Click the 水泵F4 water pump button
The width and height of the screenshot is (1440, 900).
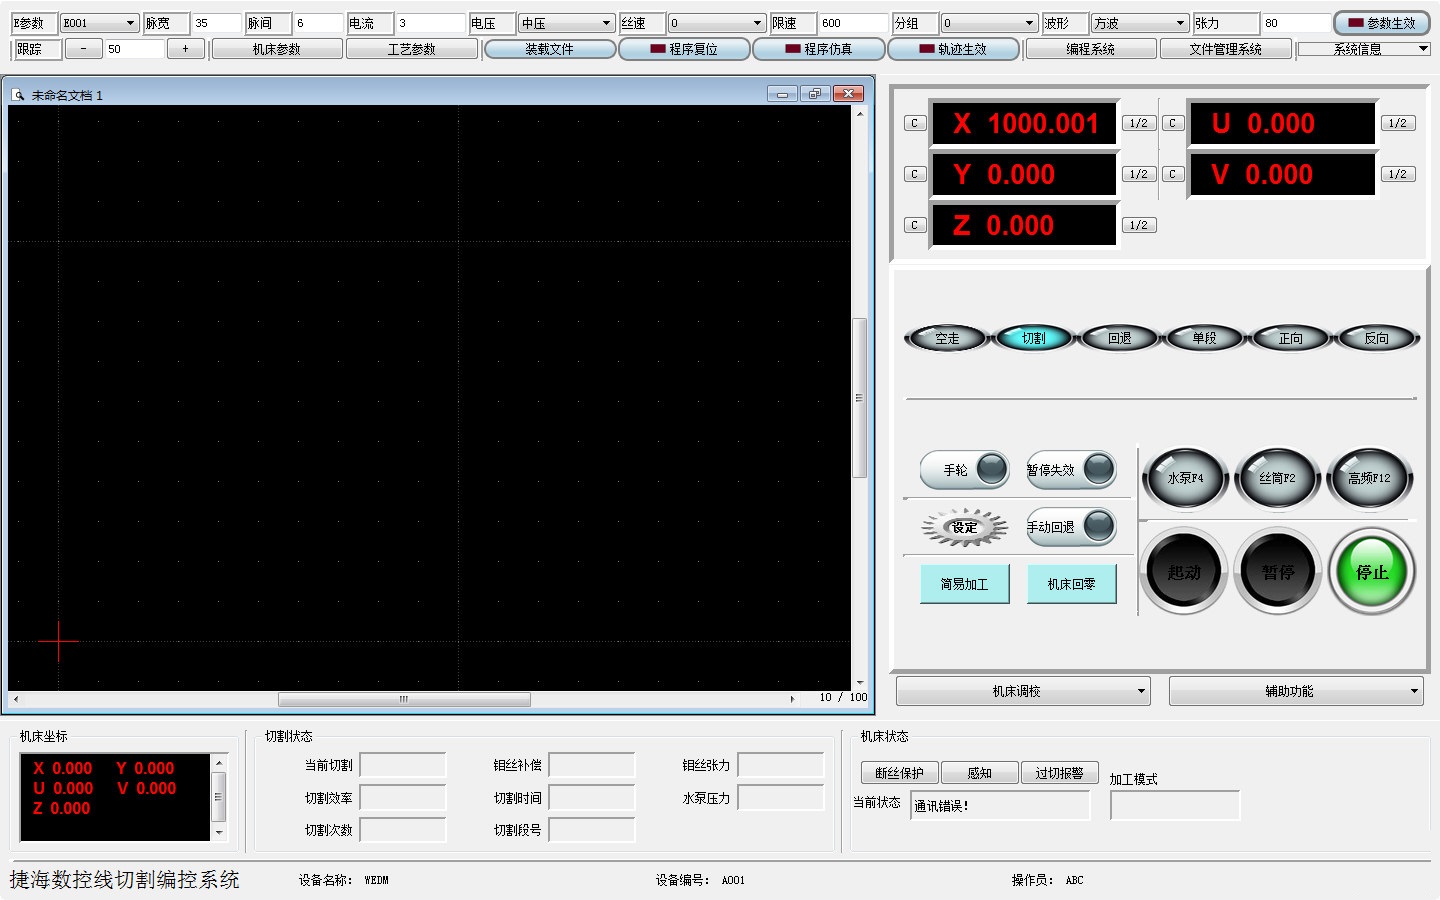(1185, 479)
